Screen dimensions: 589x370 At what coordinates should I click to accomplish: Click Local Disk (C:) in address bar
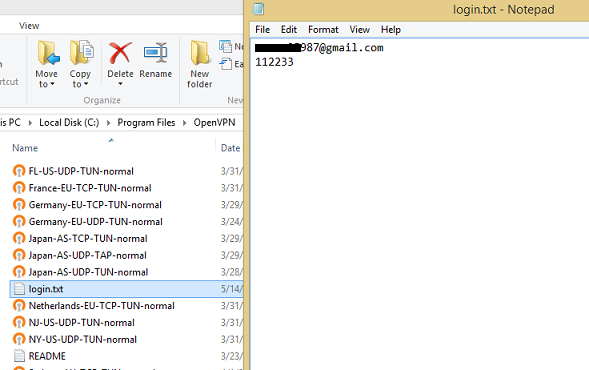69,123
